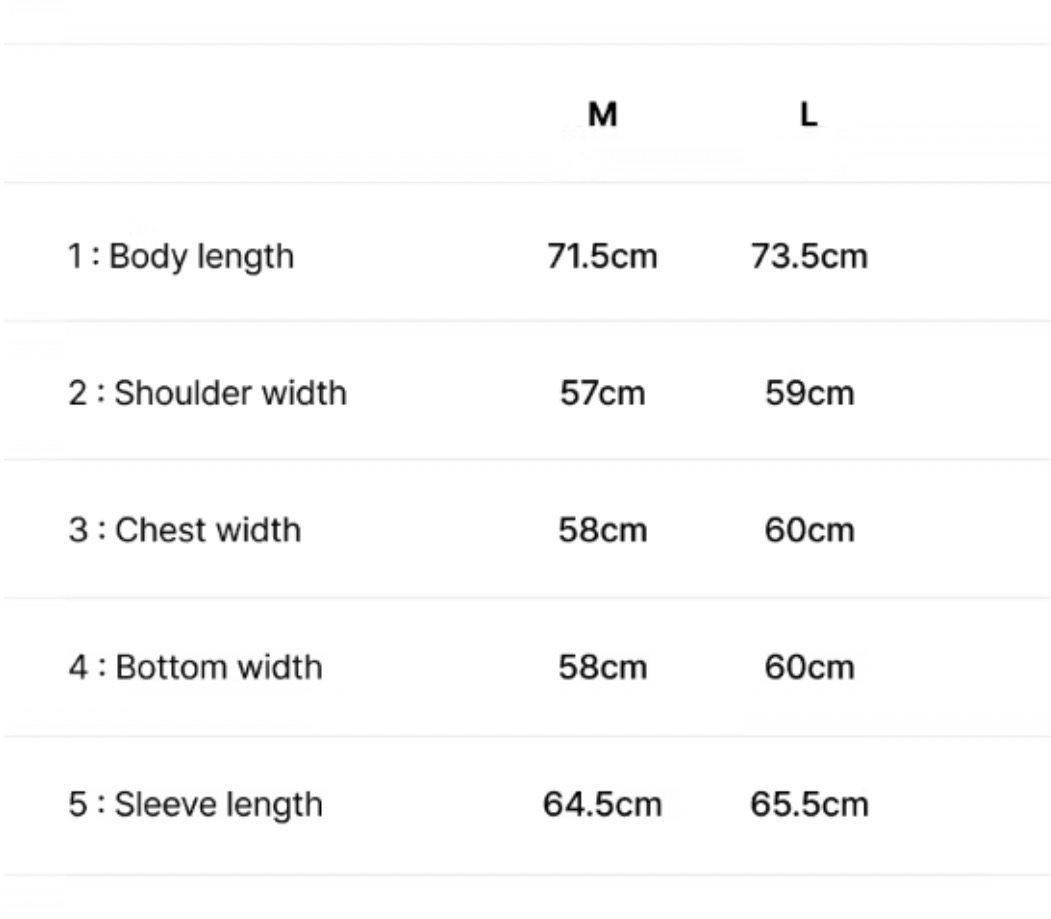Click the 'Shoulder width' row label text
This screenshot has height=919, width=1051.
(x=230, y=393)
